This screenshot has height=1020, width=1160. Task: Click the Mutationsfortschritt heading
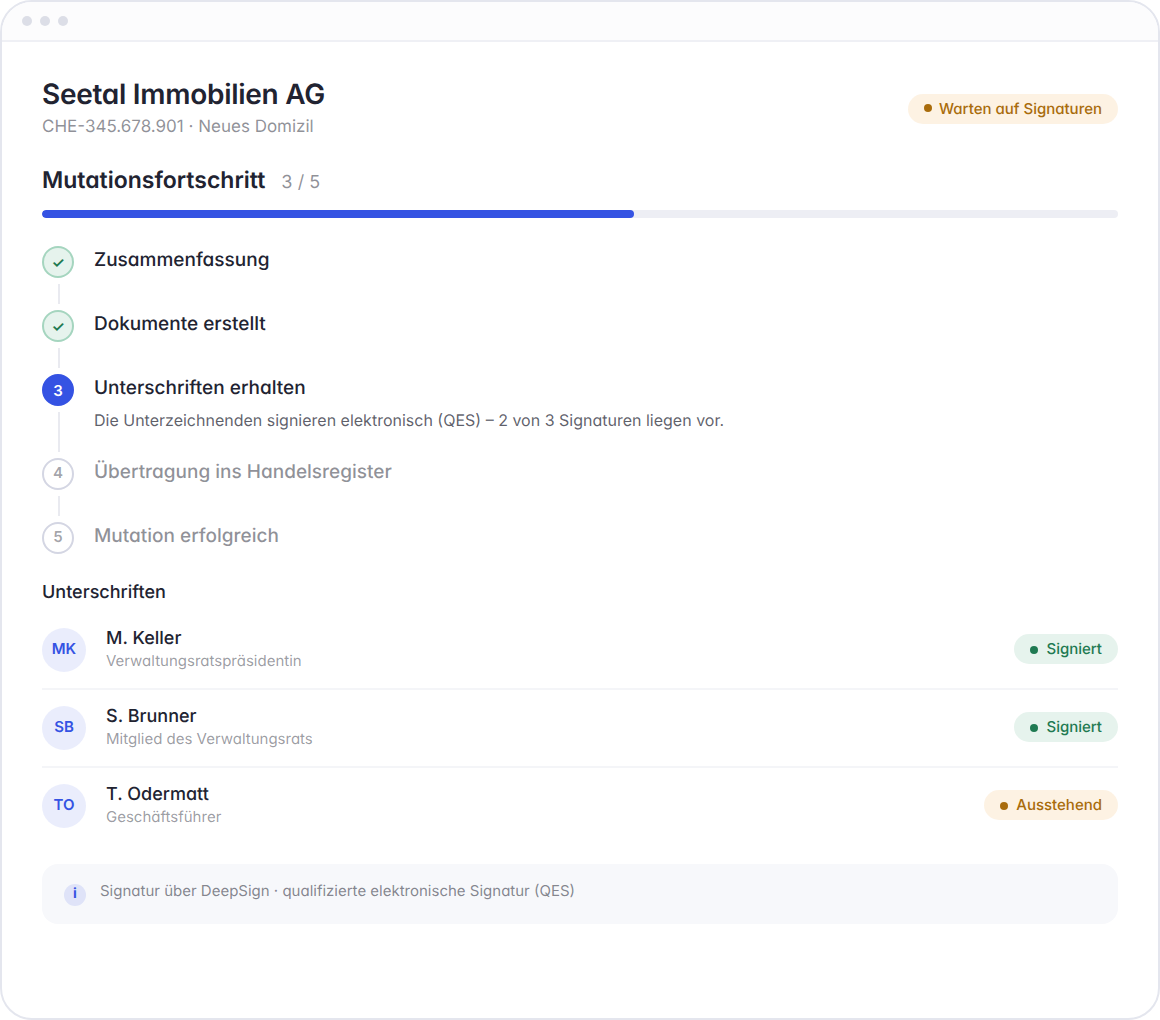pyautogui.click(x=153, y=180)
